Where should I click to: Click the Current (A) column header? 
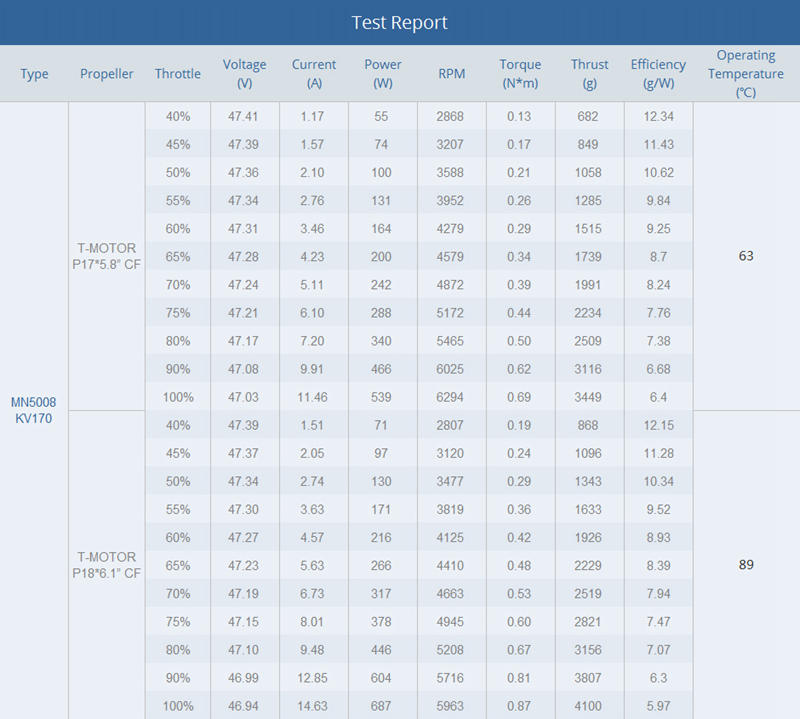pyautogui.click(x=314, y=73)
